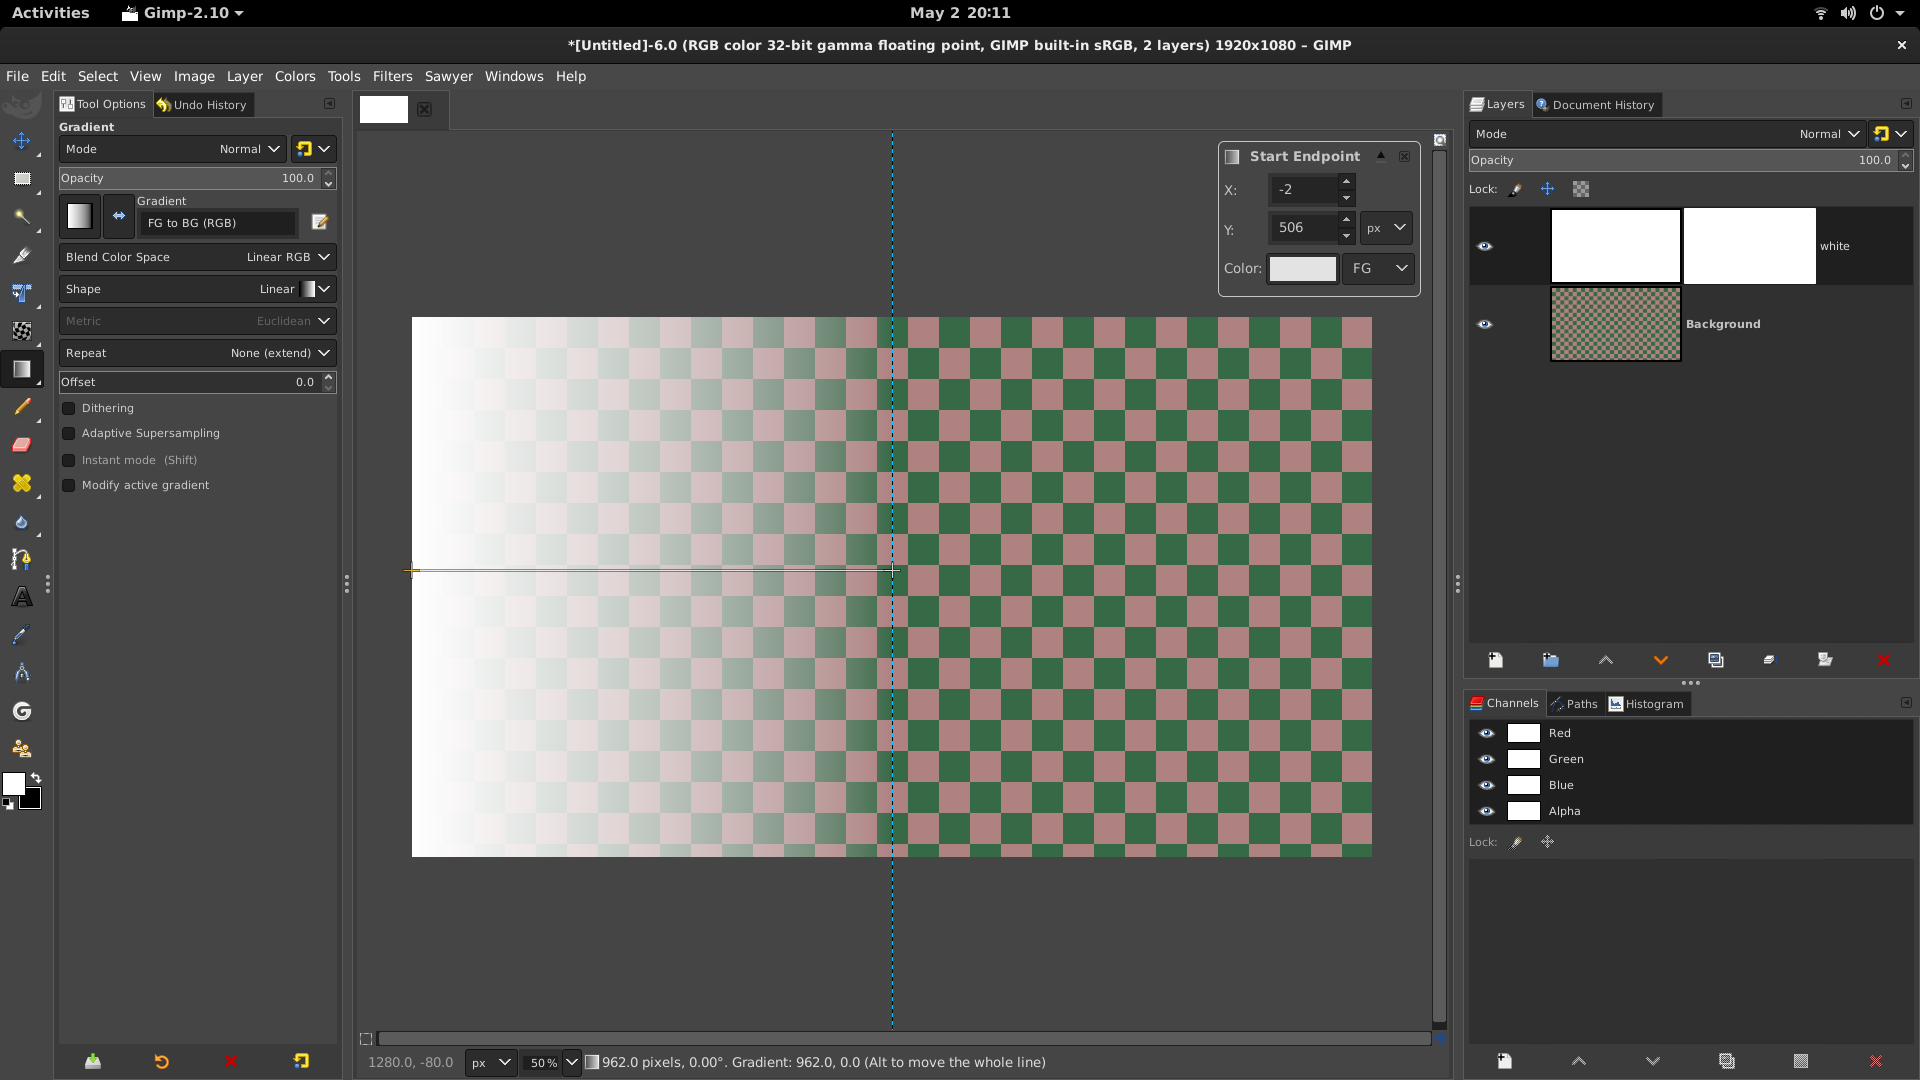Click the Start Endpoint color swatch

point(1302,268)
